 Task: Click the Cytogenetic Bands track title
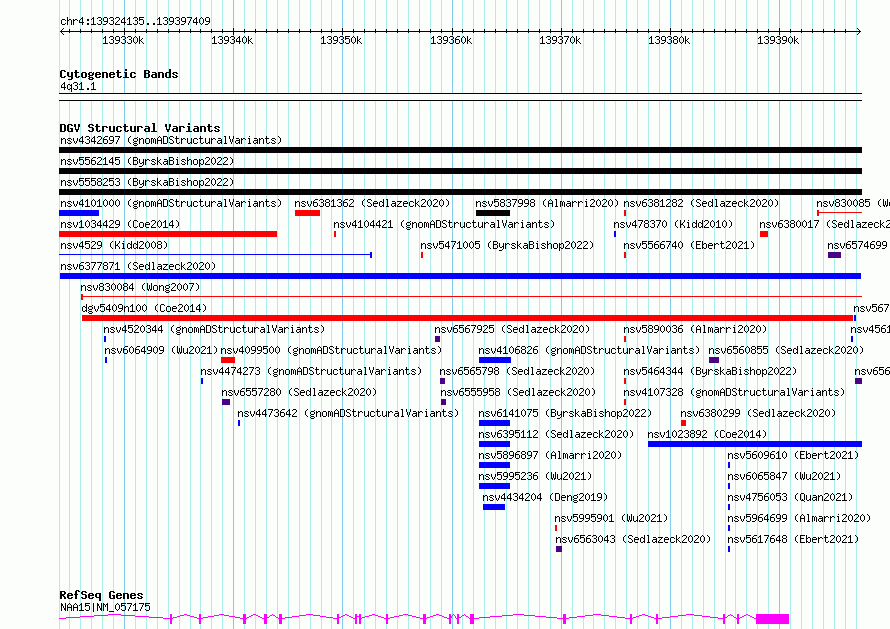tap(119, 74)
